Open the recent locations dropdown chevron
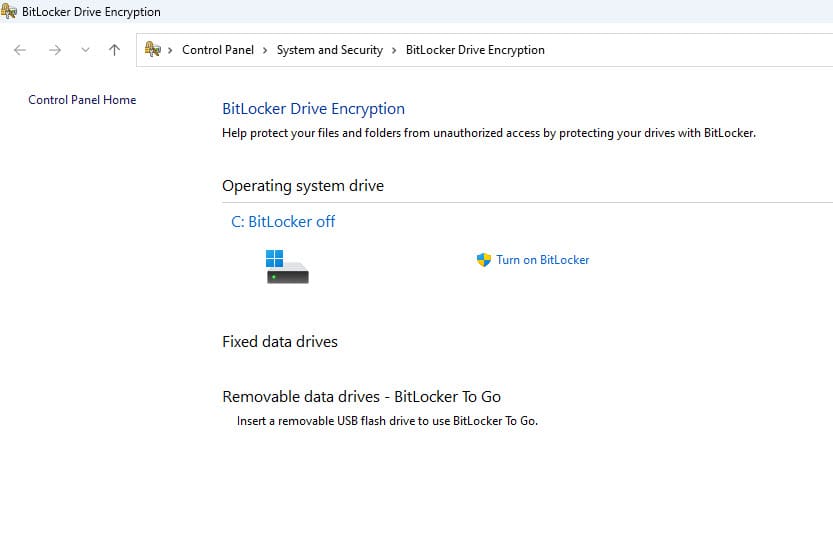Screen dimensions: 833x537 click(85, 50)
